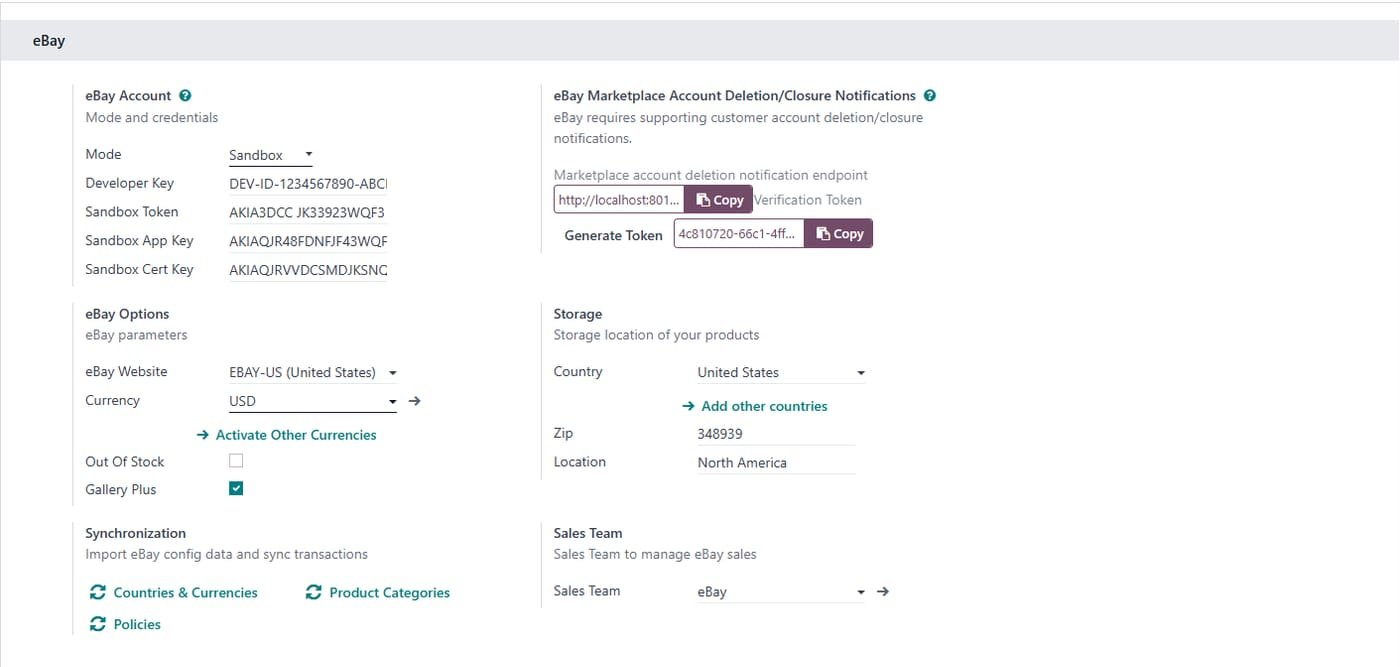1400x667 pixels.
Task: Click the Gallery Plus label
Action: coord(121,489)
